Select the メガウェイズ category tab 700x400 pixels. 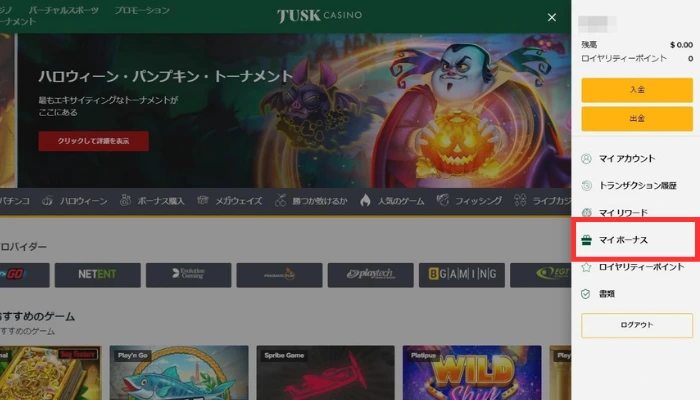[x=238, y=201]
